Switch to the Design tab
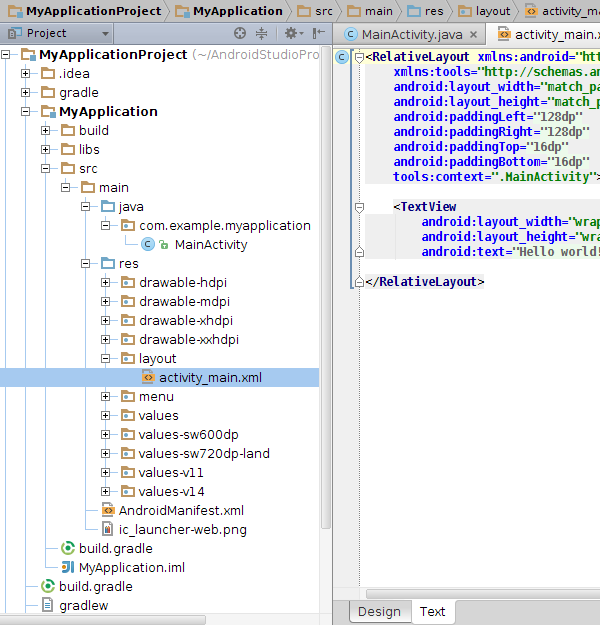 [379, 612]
